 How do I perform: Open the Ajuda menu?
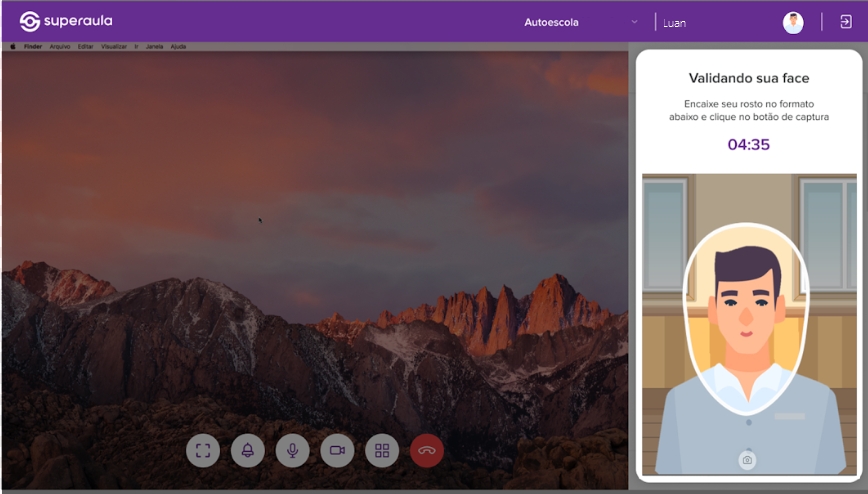click(x=178, y=46)
